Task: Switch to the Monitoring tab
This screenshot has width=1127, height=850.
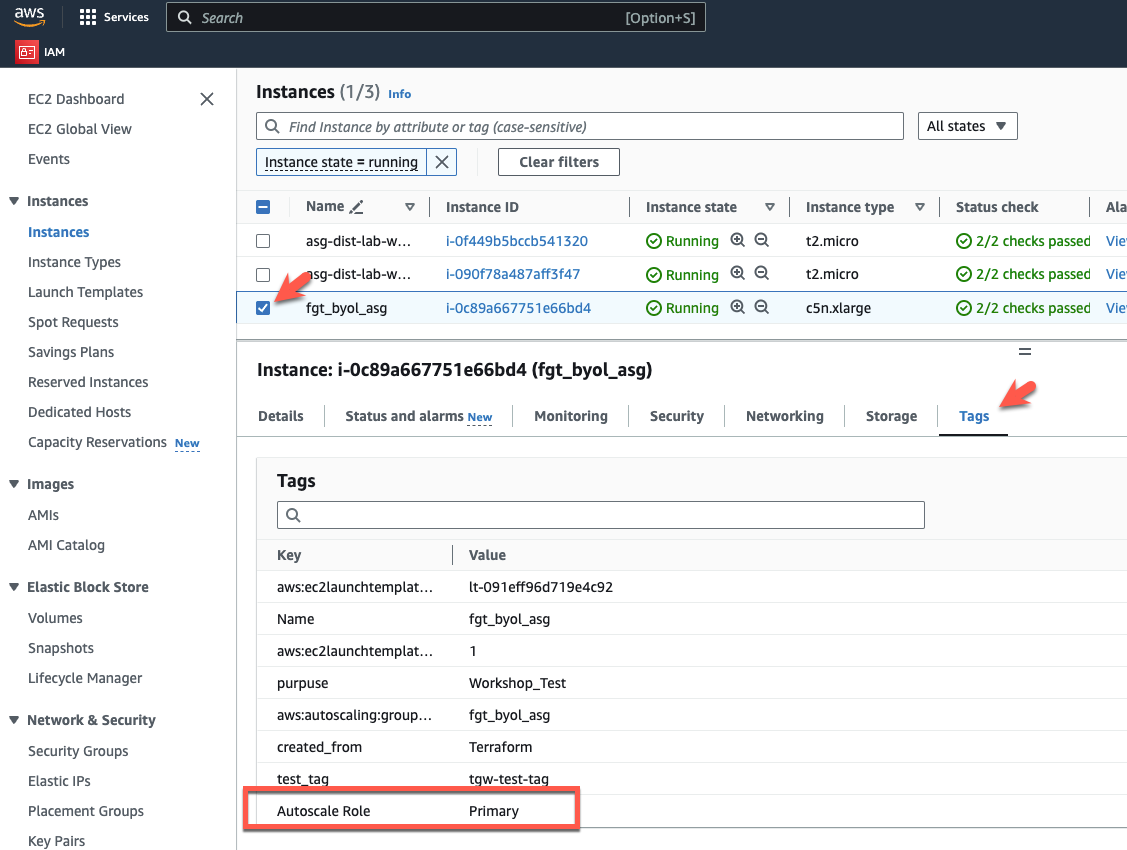Action: click(571, 416)
